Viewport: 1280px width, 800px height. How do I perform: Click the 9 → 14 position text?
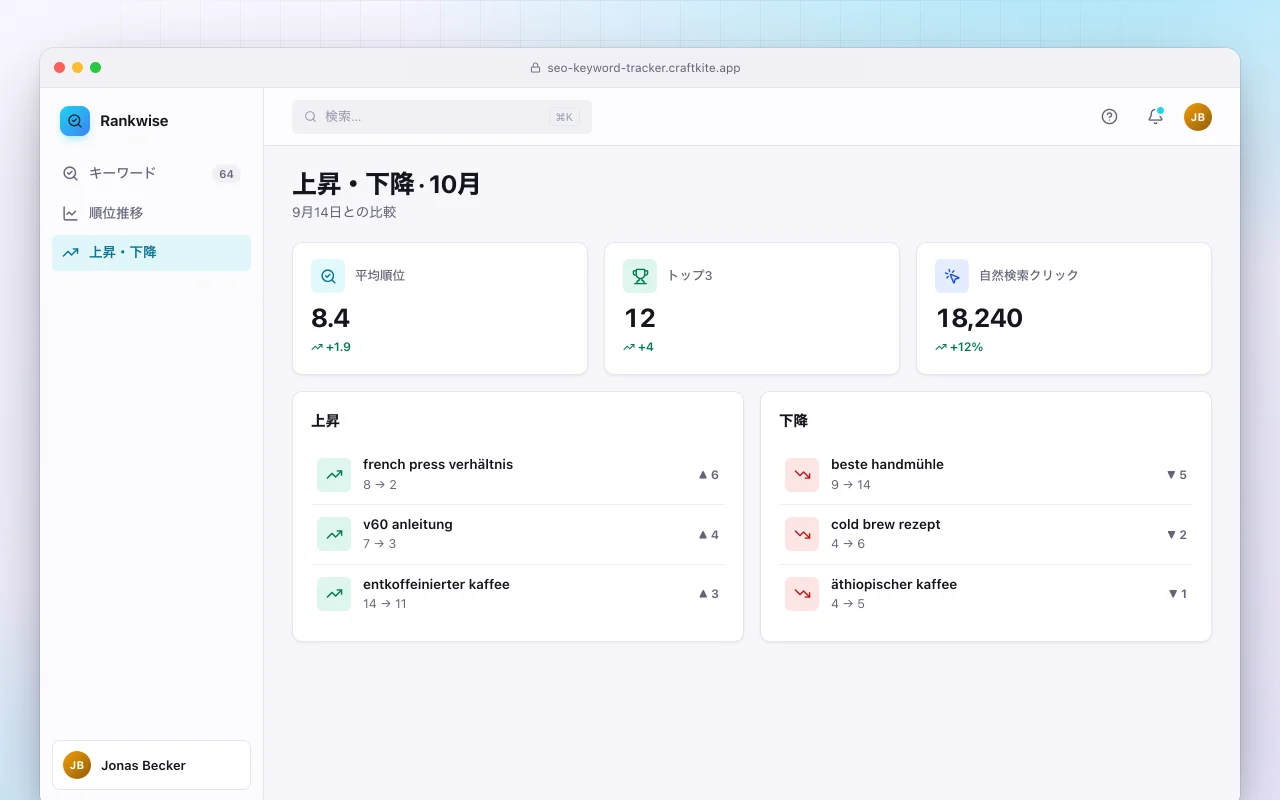click(851, 485)
